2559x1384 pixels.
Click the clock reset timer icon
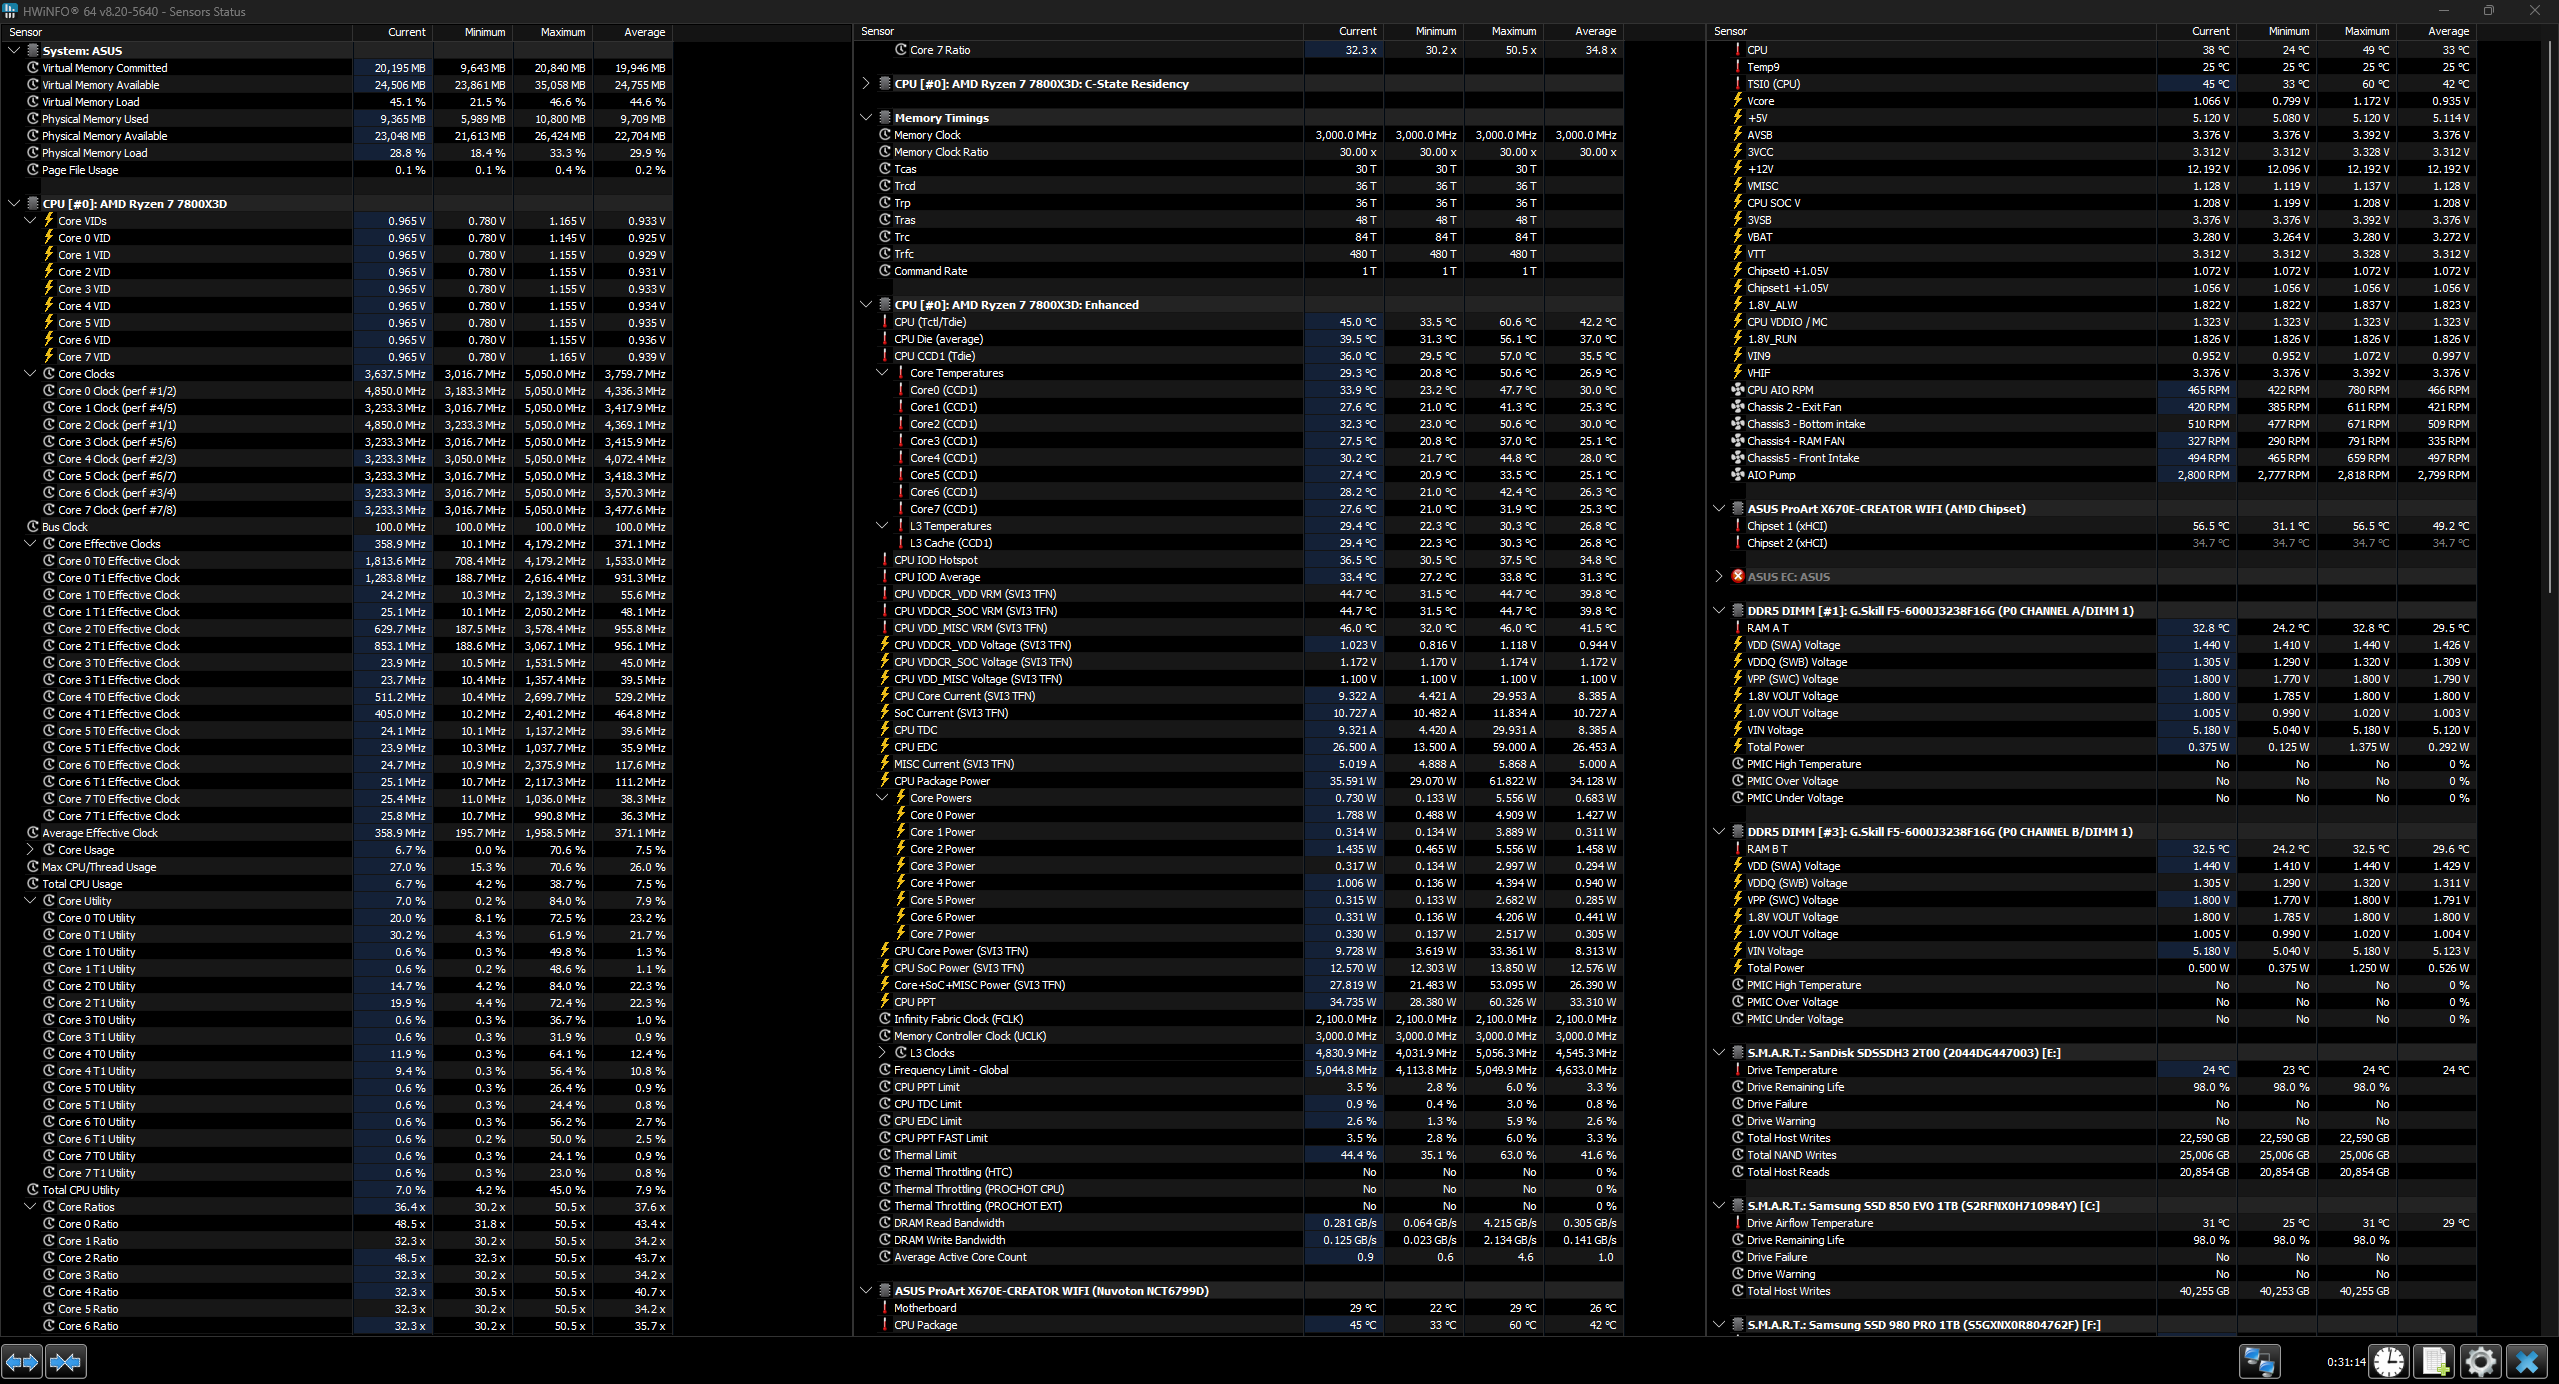[x=2389, y=1361]
